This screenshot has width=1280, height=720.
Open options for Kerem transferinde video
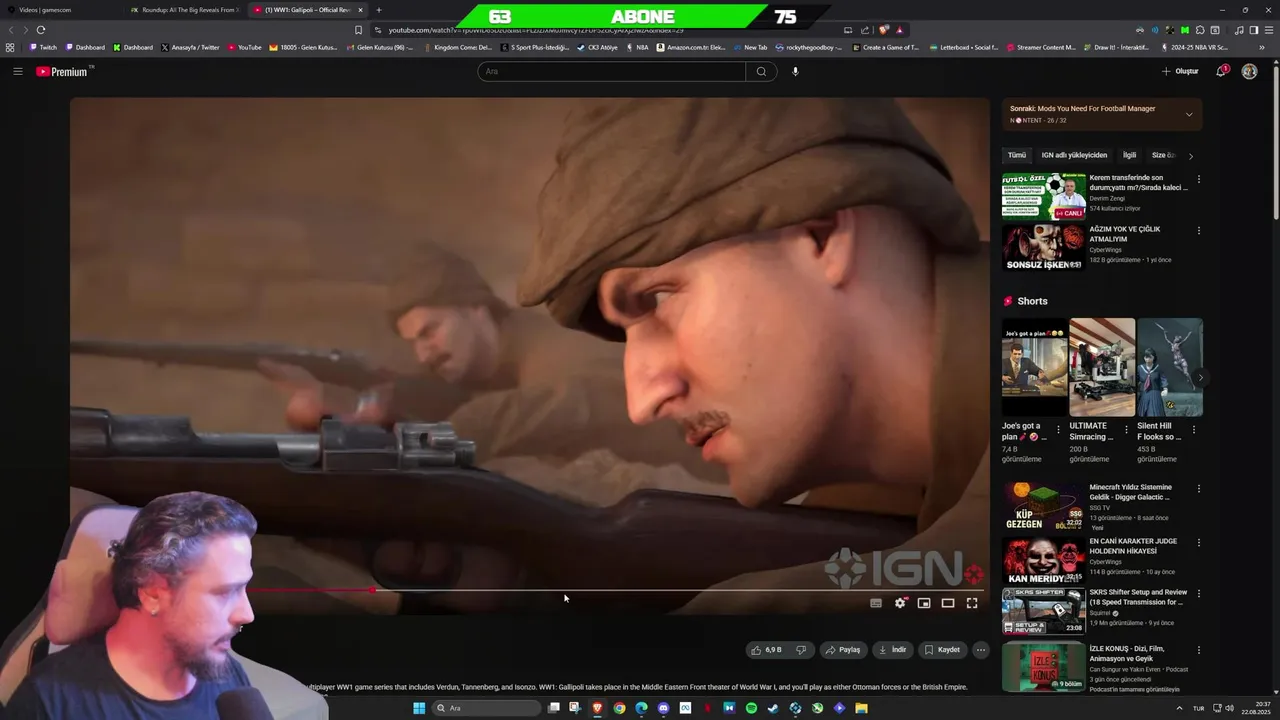1199,180
